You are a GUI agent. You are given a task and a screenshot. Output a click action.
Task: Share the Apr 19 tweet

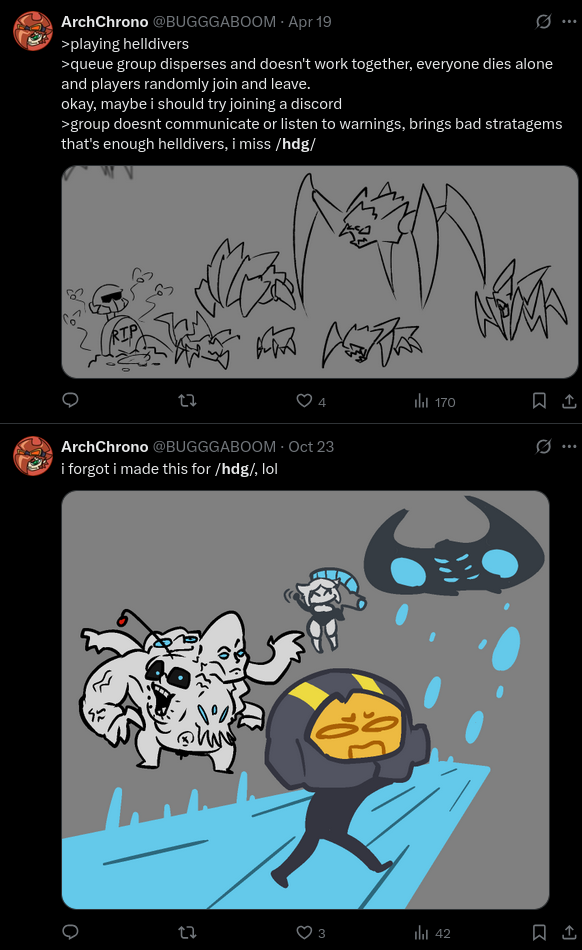coord(569,400)
